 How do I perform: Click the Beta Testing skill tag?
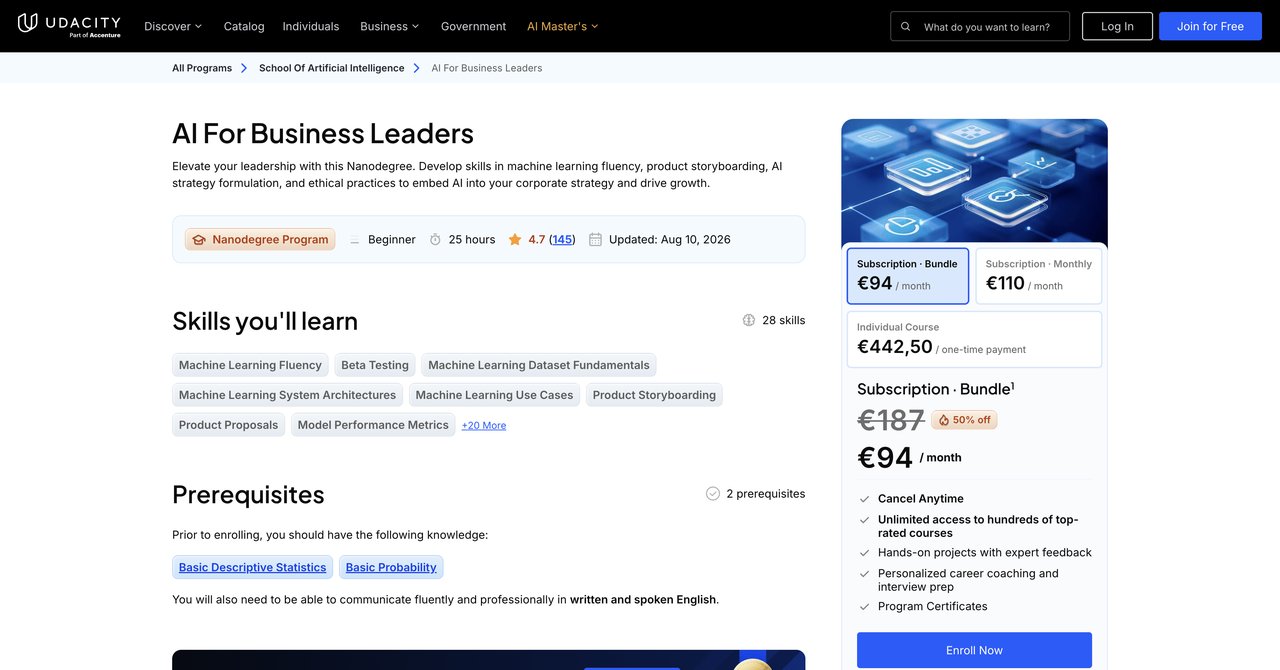pos(375,365)
